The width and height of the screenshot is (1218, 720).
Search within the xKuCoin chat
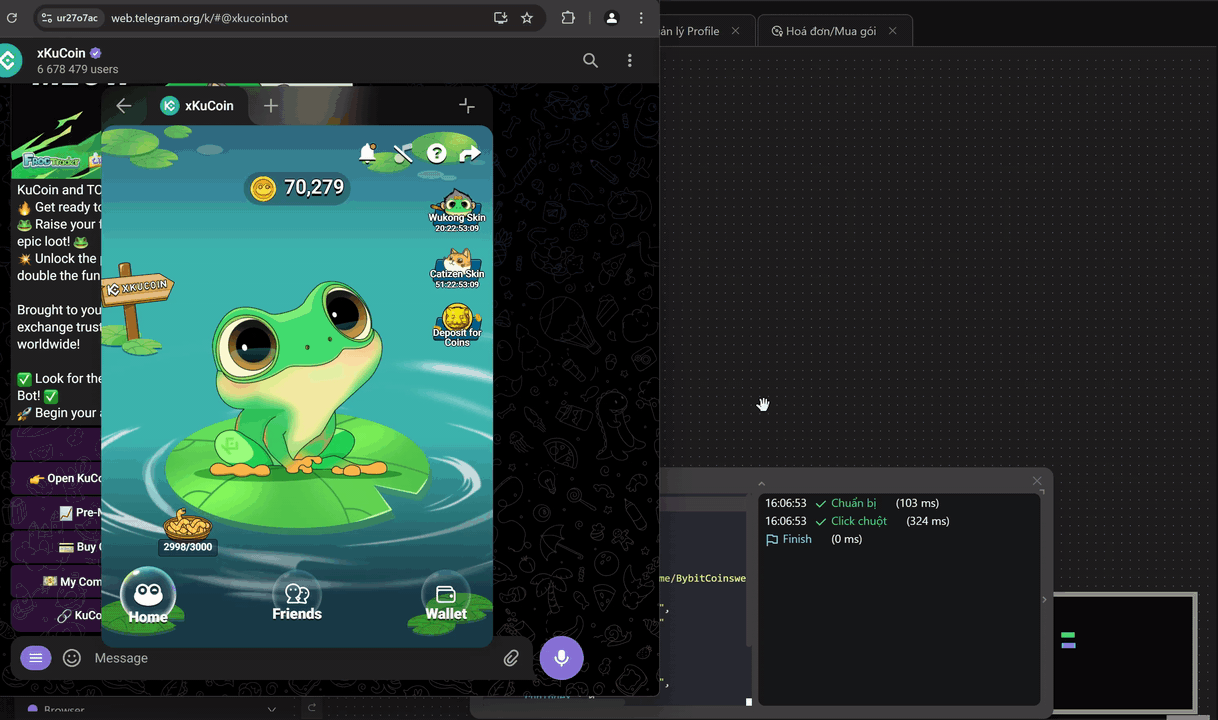(x=590, y=60)
